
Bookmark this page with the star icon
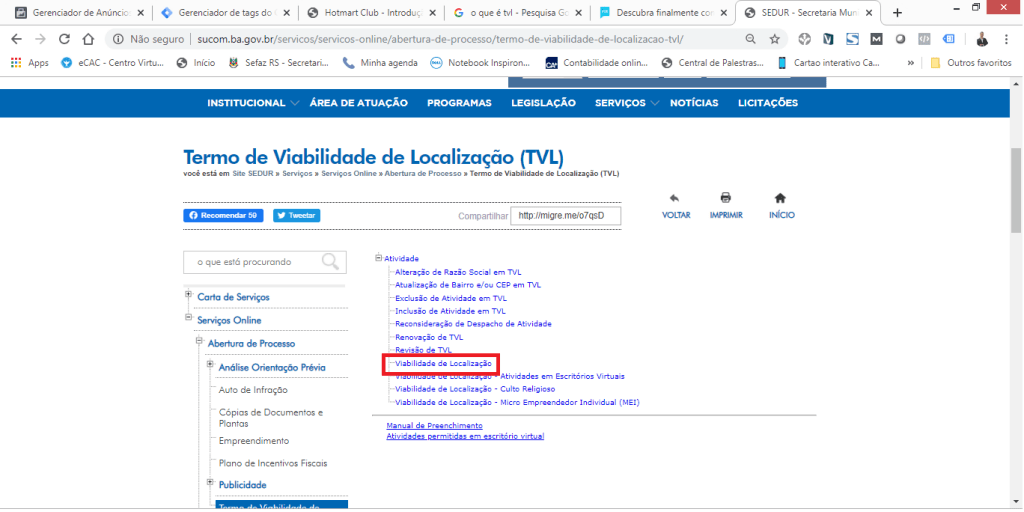click(775, 39)
